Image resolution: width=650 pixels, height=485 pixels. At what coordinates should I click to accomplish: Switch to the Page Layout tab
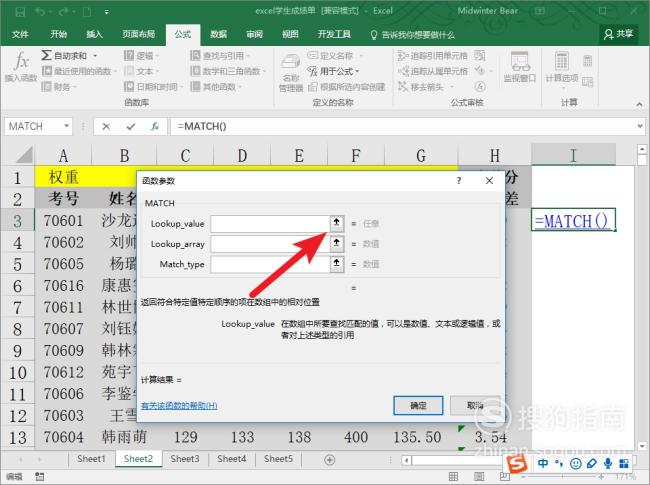[138, 34]
